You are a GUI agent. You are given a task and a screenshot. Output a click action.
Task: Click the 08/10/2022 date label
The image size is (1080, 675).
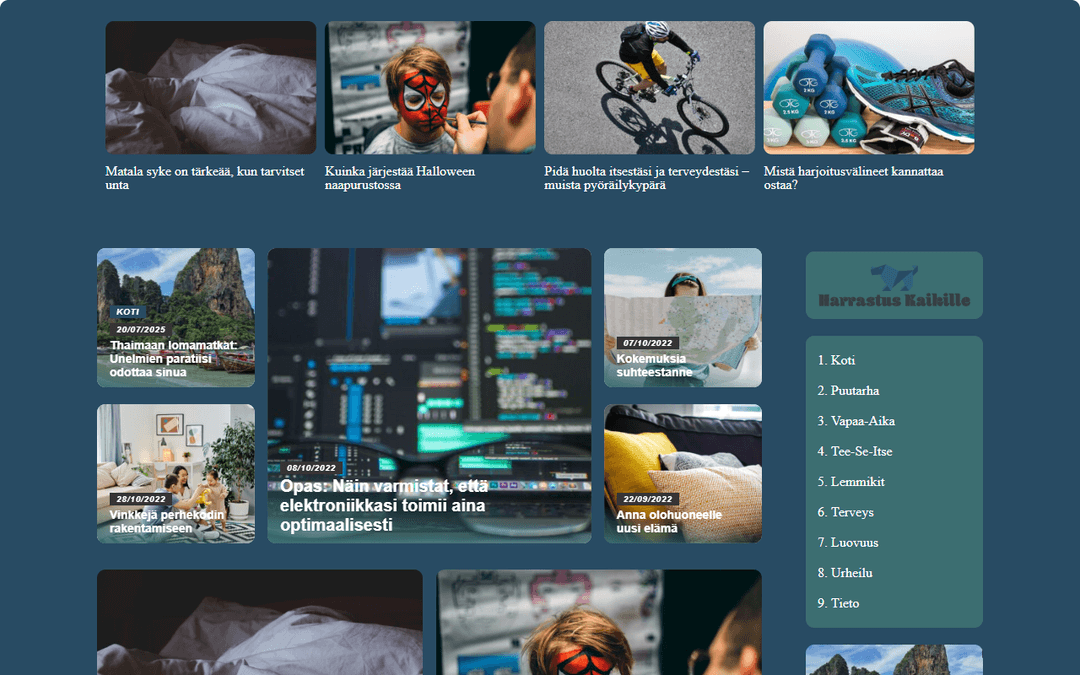[311, 468]
